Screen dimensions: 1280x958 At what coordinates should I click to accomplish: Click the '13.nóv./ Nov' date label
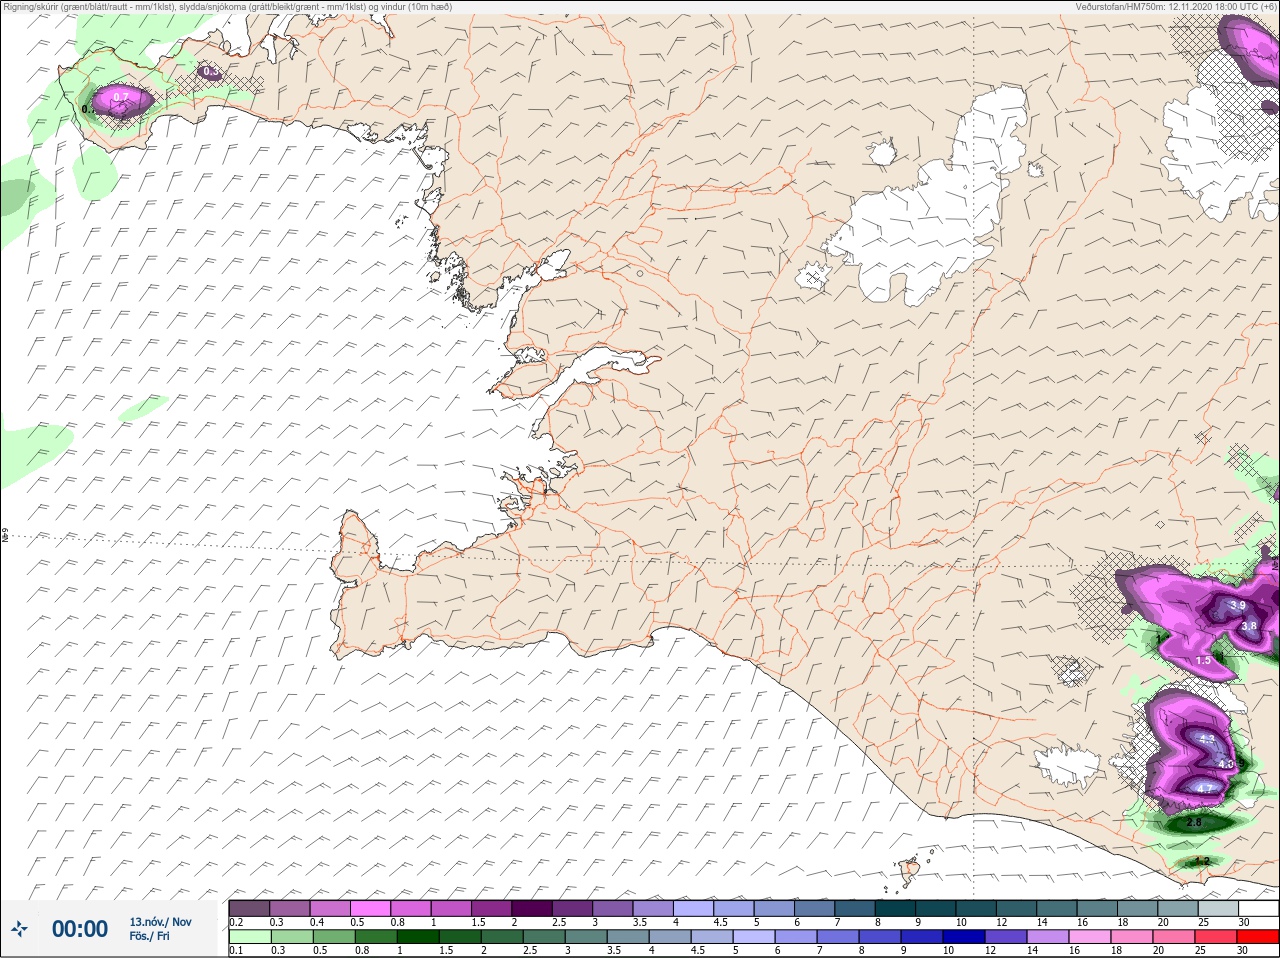click(160, 922)
